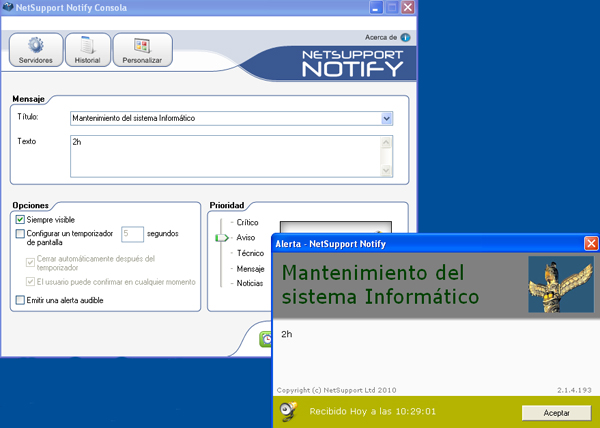The image size is (600, 428).
Task: Toggle the Siempre visible checkbox
Action: click(x=20, y=220)
